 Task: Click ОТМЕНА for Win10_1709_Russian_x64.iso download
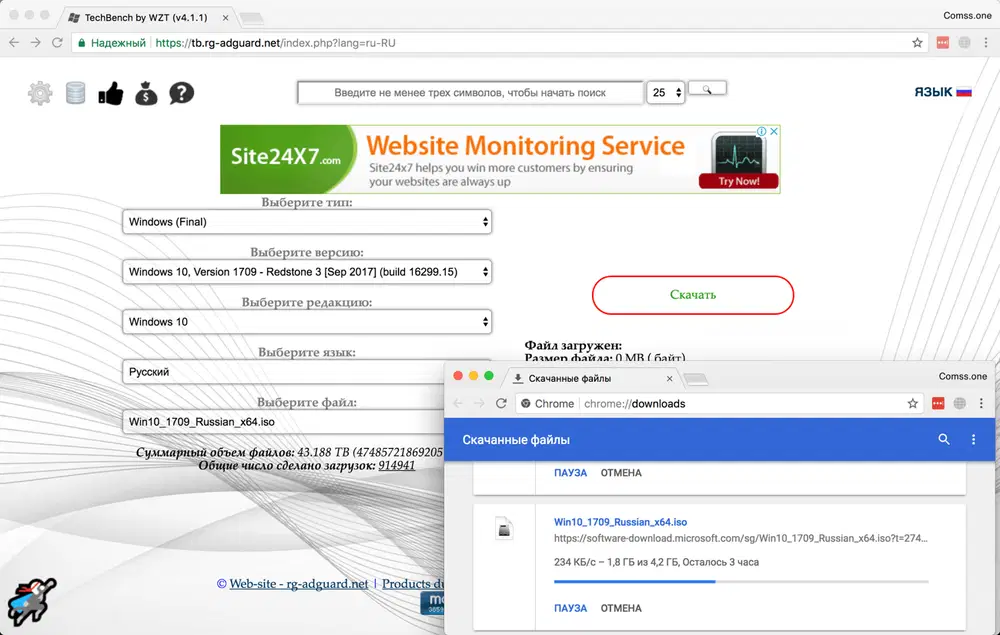click(x=621, y=608)
